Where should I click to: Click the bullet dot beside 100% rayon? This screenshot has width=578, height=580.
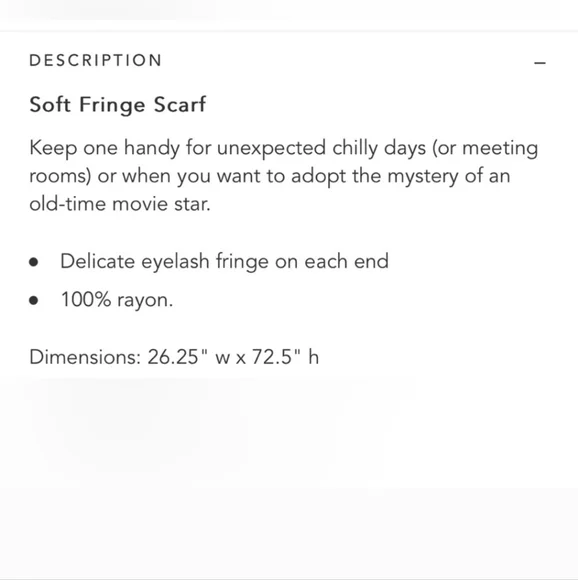[34, 300]
